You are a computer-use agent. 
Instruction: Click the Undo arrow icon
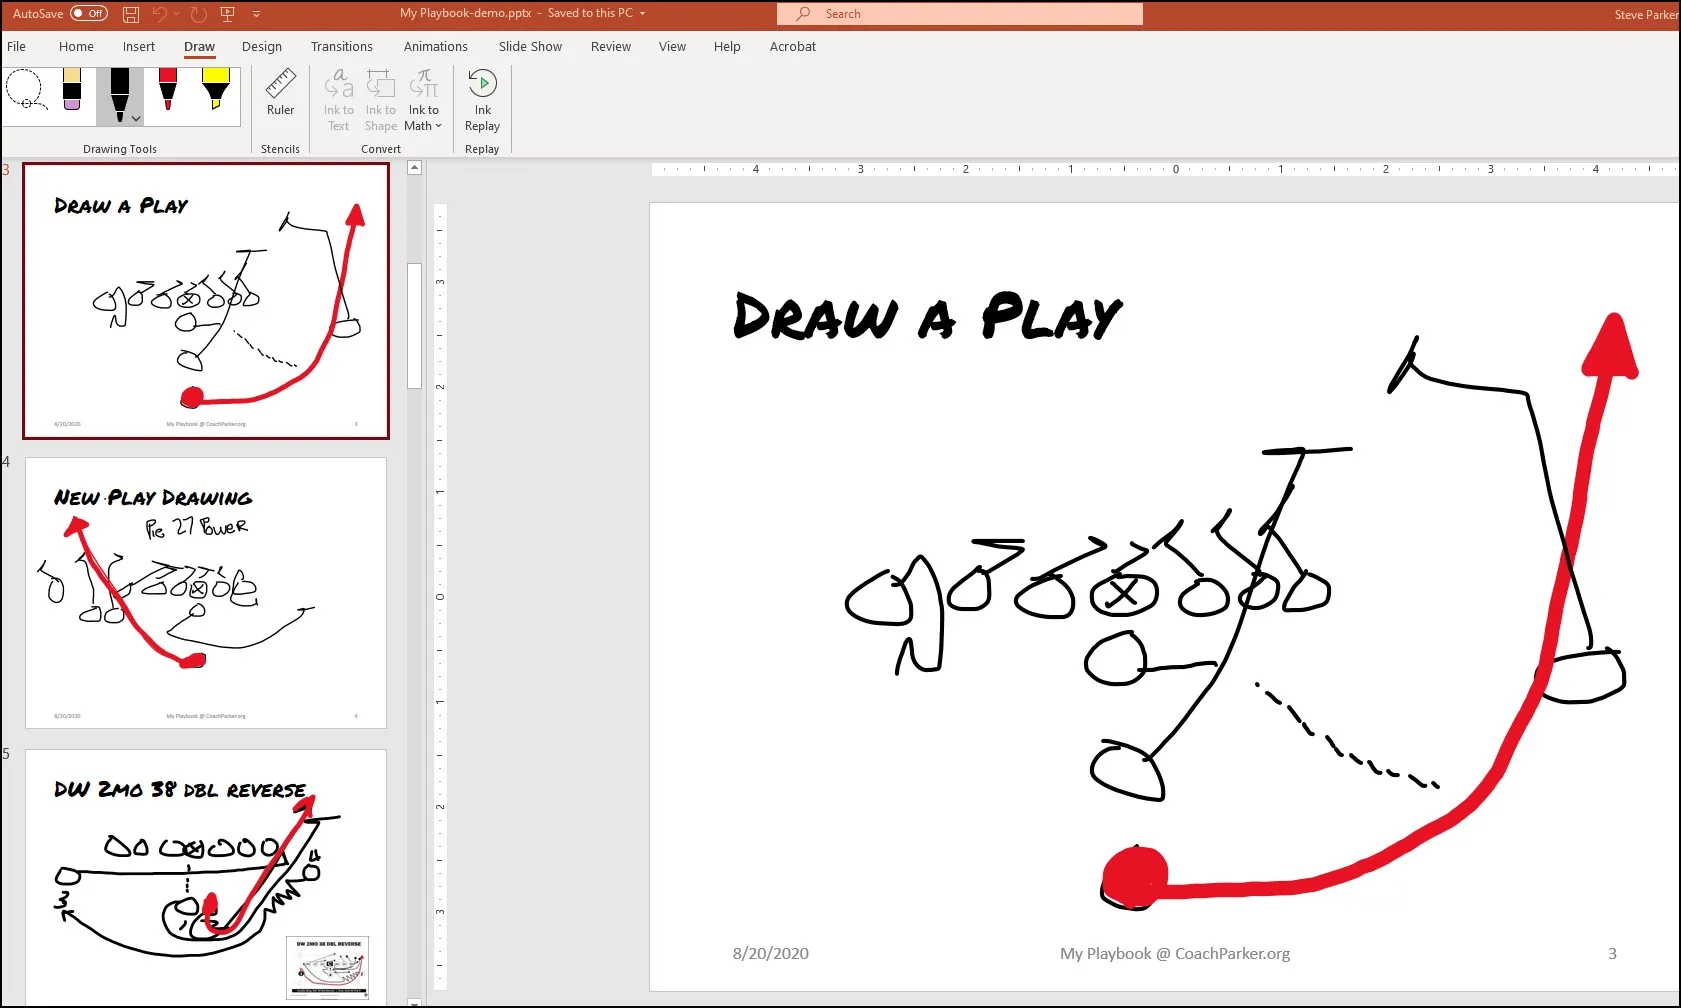160,14
